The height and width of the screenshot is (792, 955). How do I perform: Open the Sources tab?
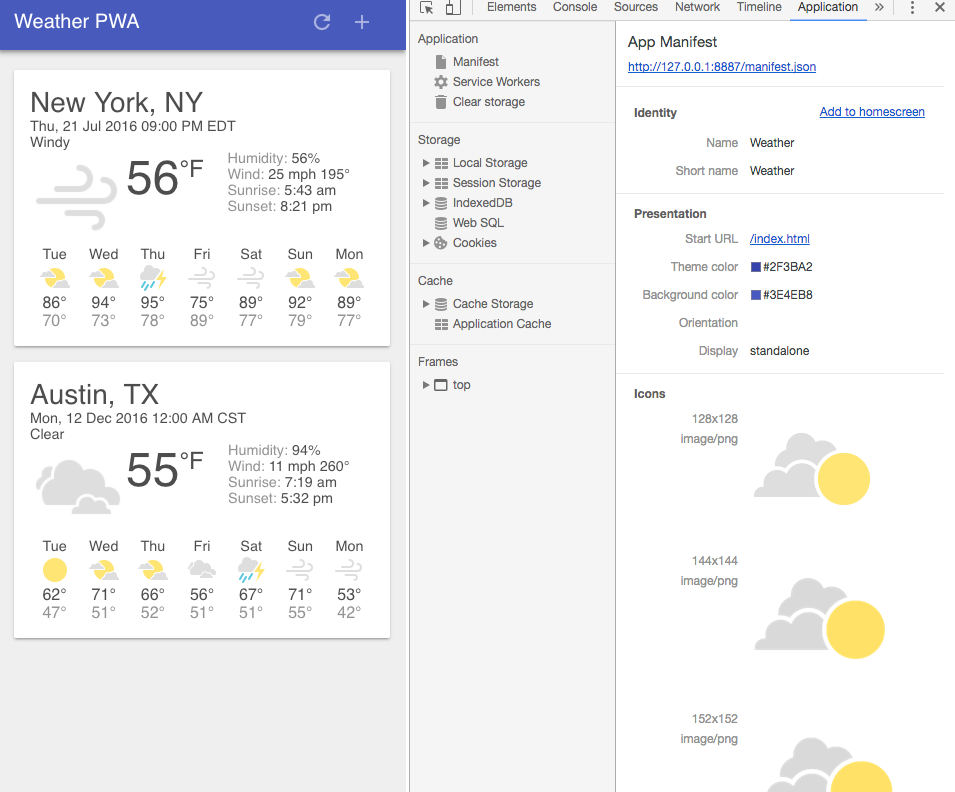click(635, 7)
